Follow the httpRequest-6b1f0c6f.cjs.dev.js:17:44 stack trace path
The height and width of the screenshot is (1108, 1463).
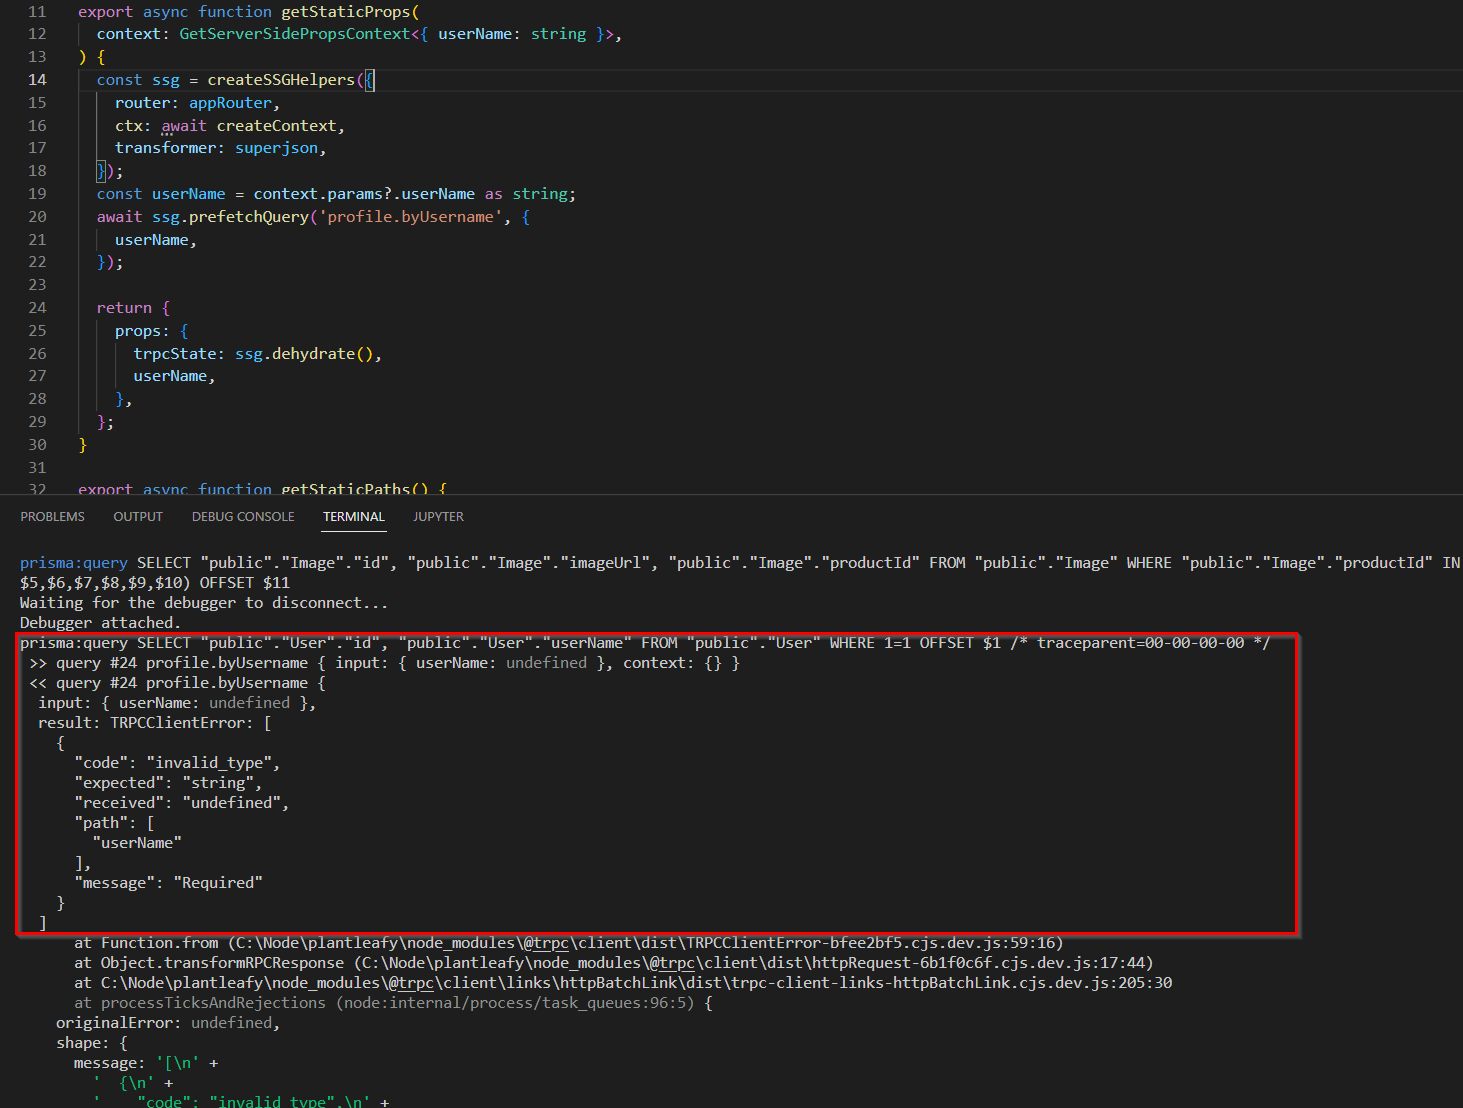753,963
